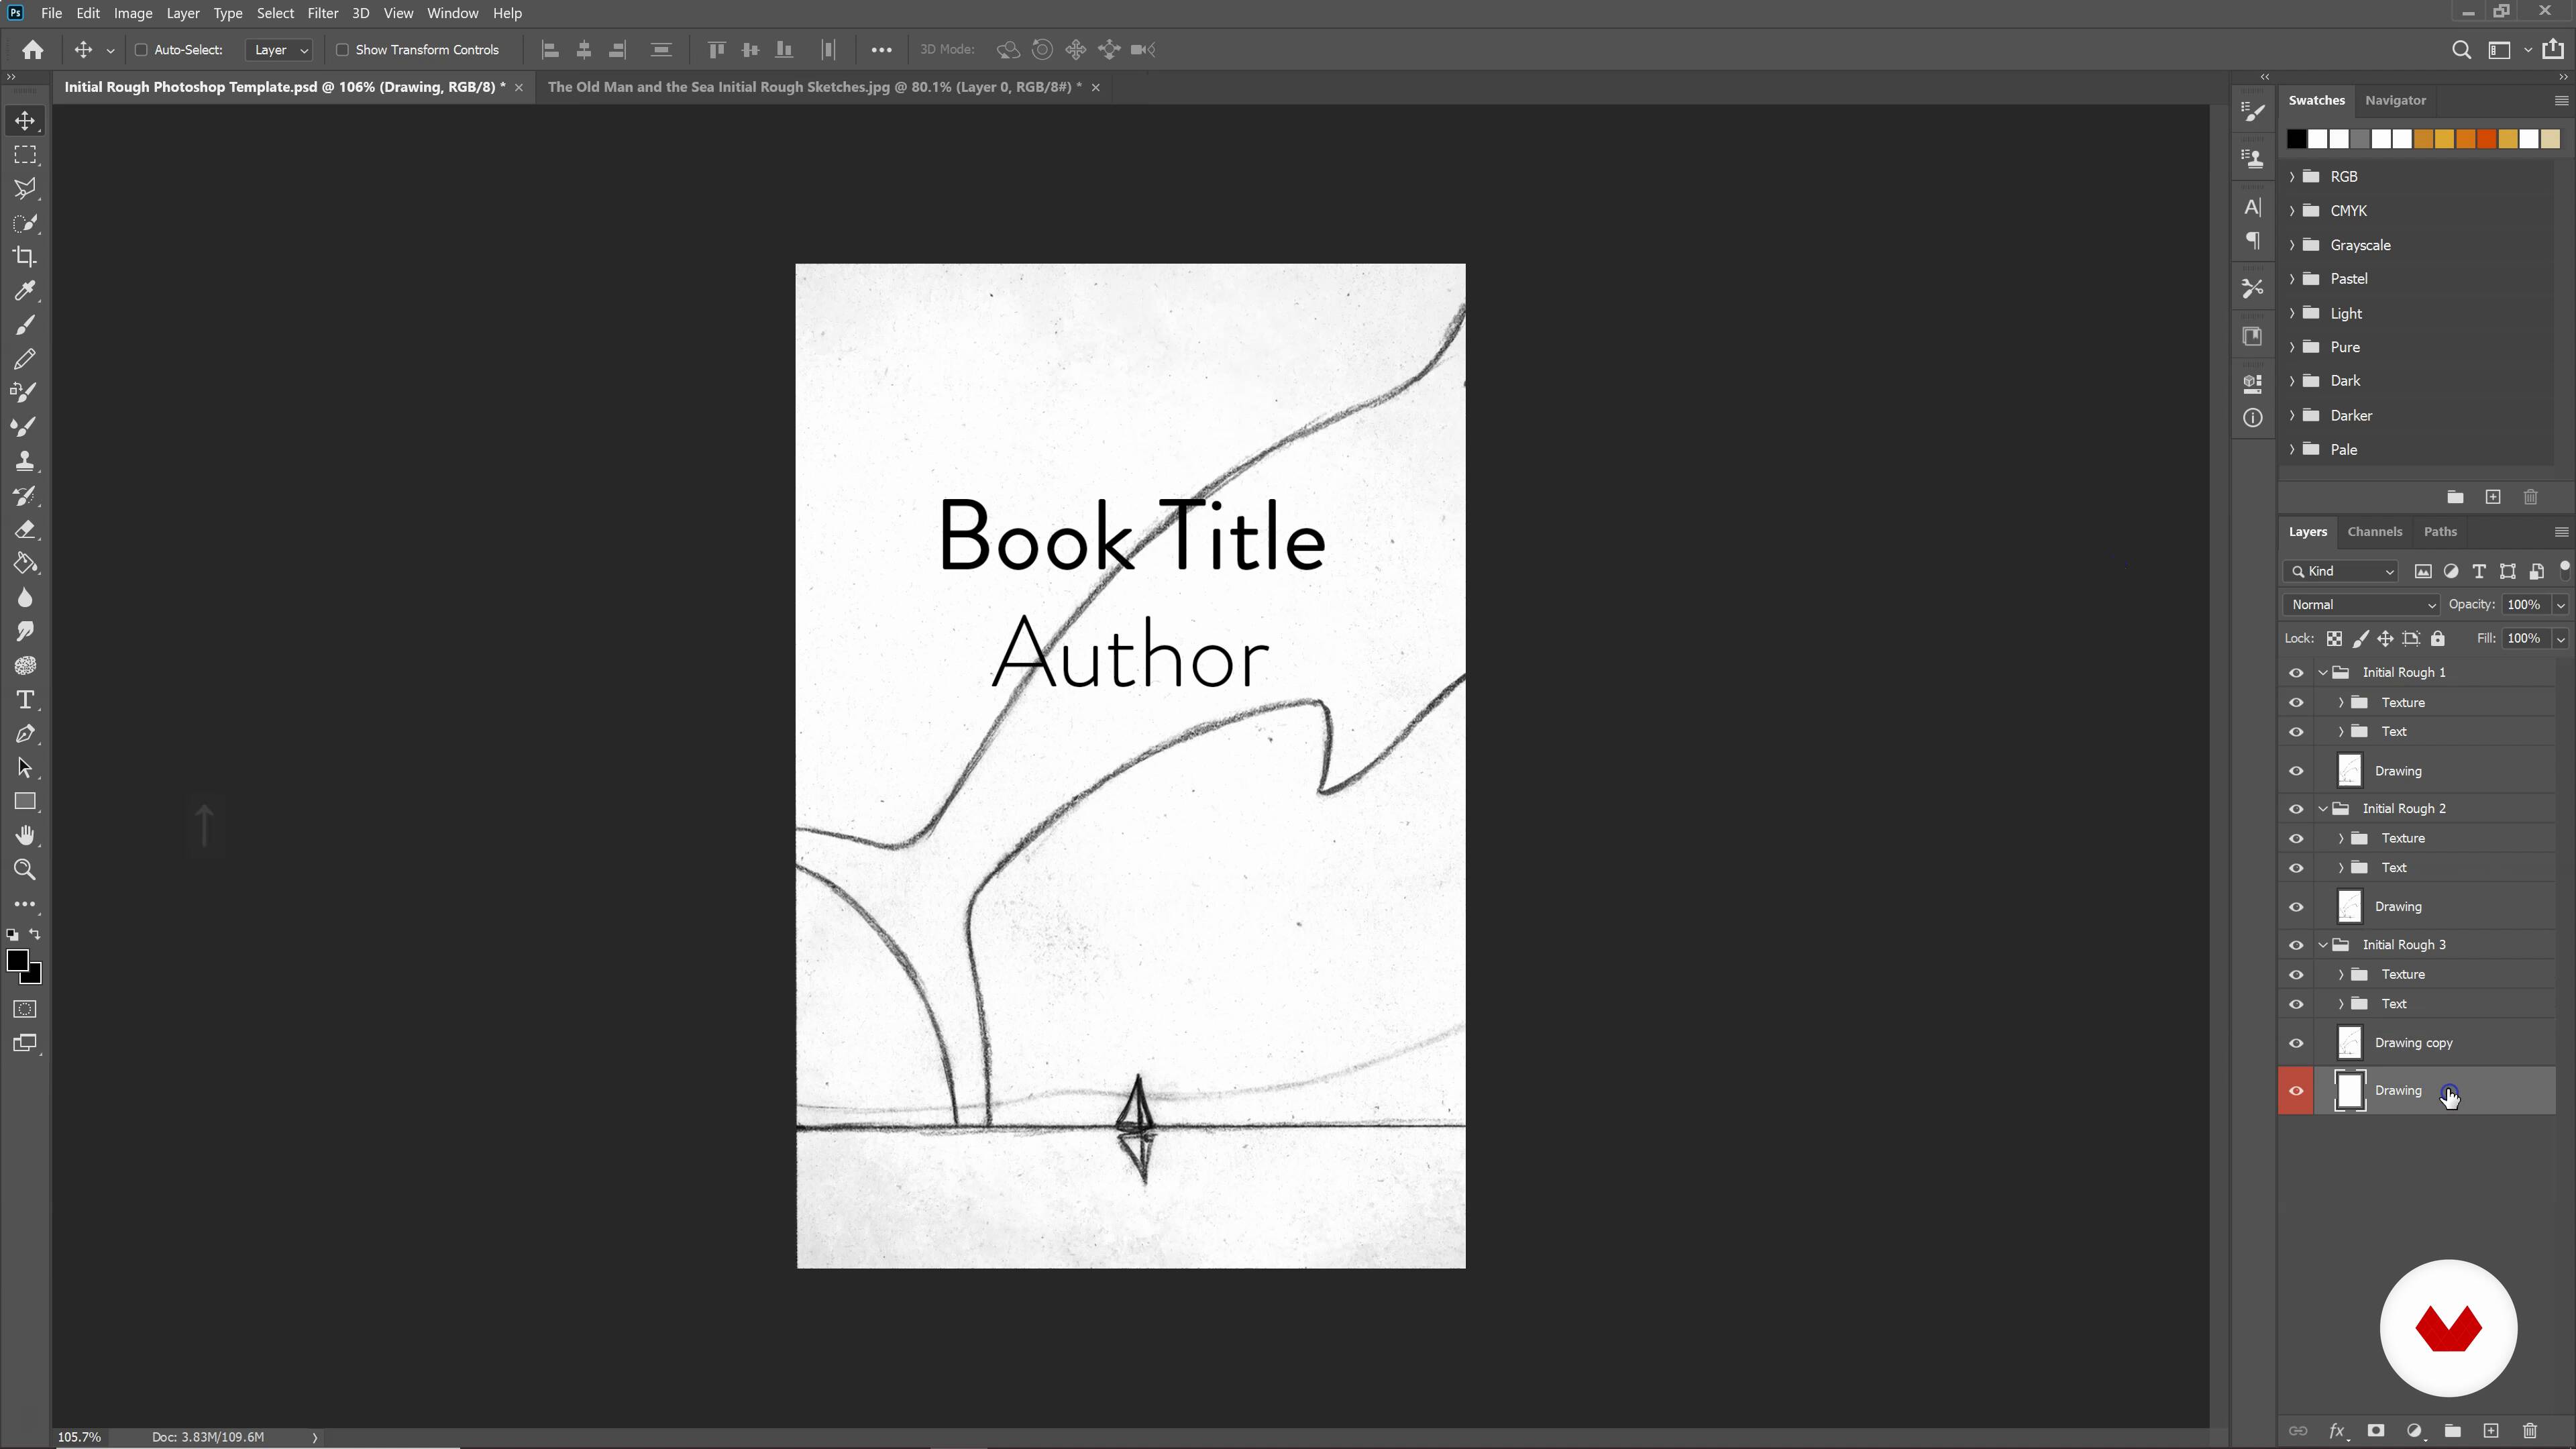The height and width of the screenshot is (1449, 2576).
Task: Open the Opacity slider dropdown arrow
Action: [x=2560, y=605]
